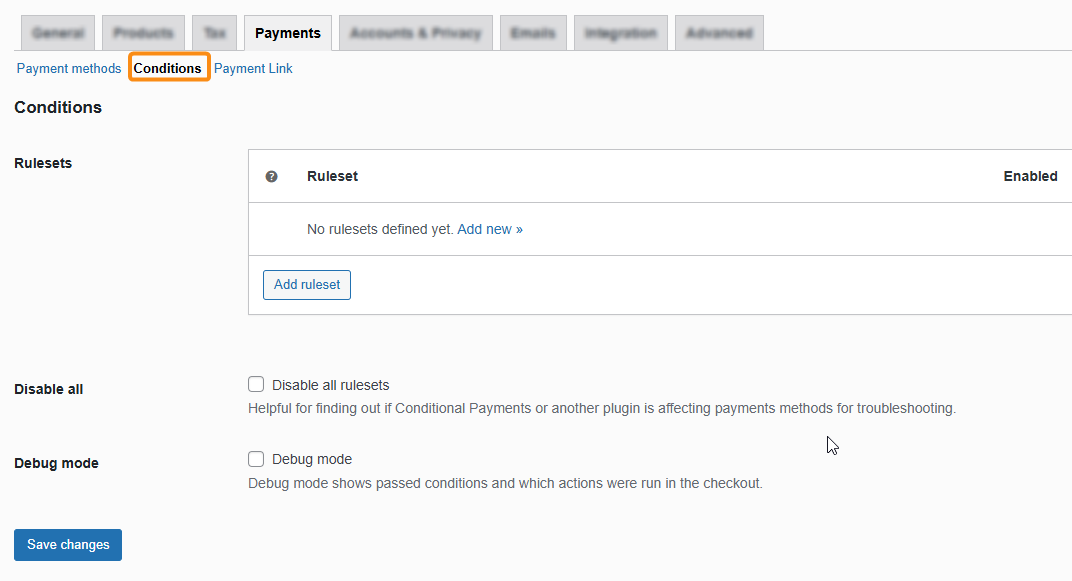Select the Payments tab

[288, 33]
